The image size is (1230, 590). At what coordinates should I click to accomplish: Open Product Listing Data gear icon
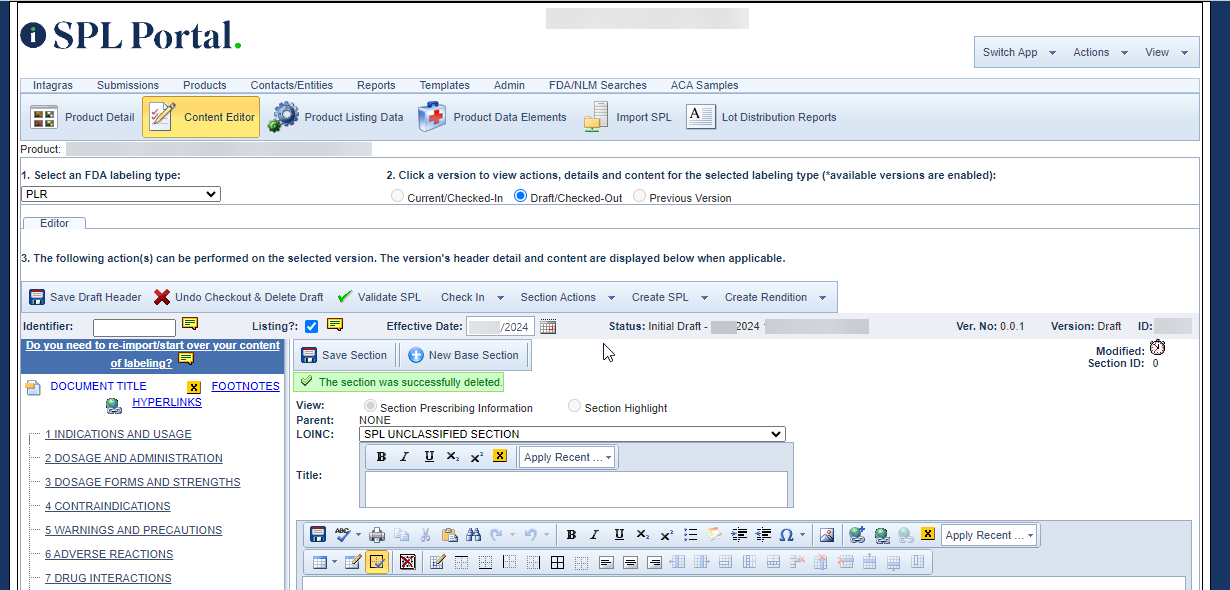284,117
